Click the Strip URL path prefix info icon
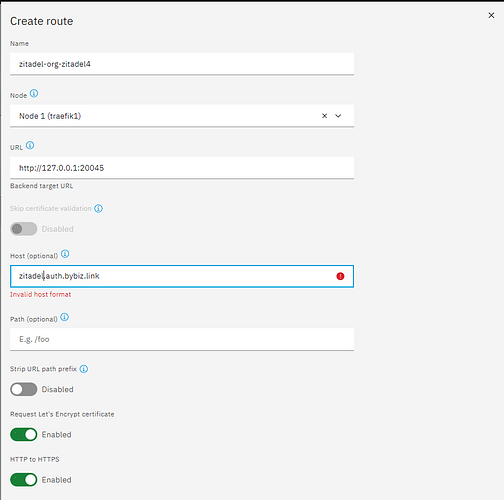The width and height of the screenshot is (504, 500). [x=84, y=369]
